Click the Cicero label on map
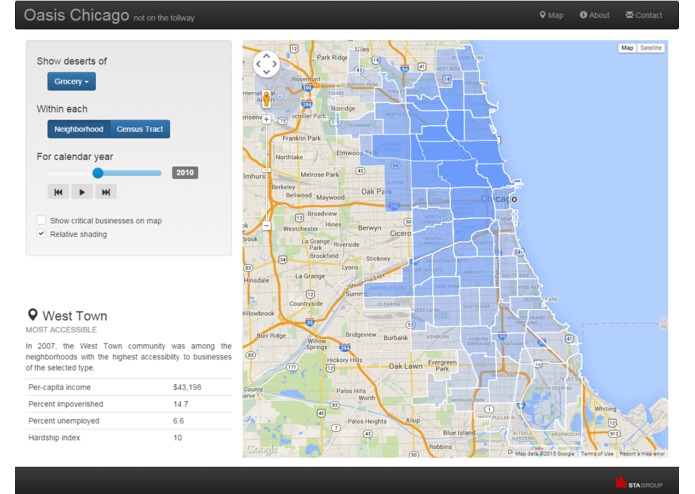695x494 pixels. click(x=400, y=233)
